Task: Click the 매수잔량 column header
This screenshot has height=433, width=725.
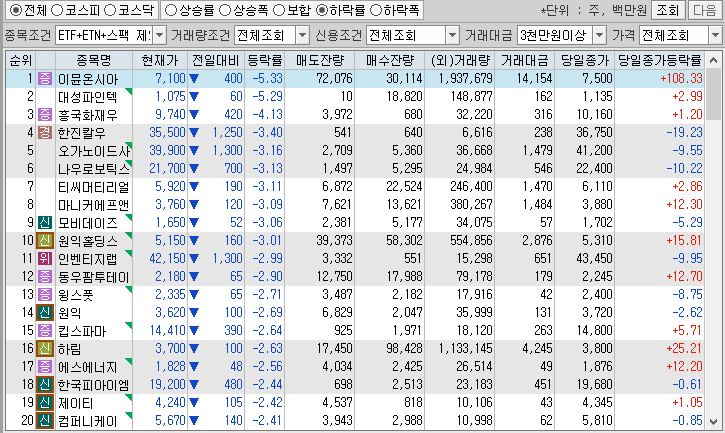Action: pos(390,60)
